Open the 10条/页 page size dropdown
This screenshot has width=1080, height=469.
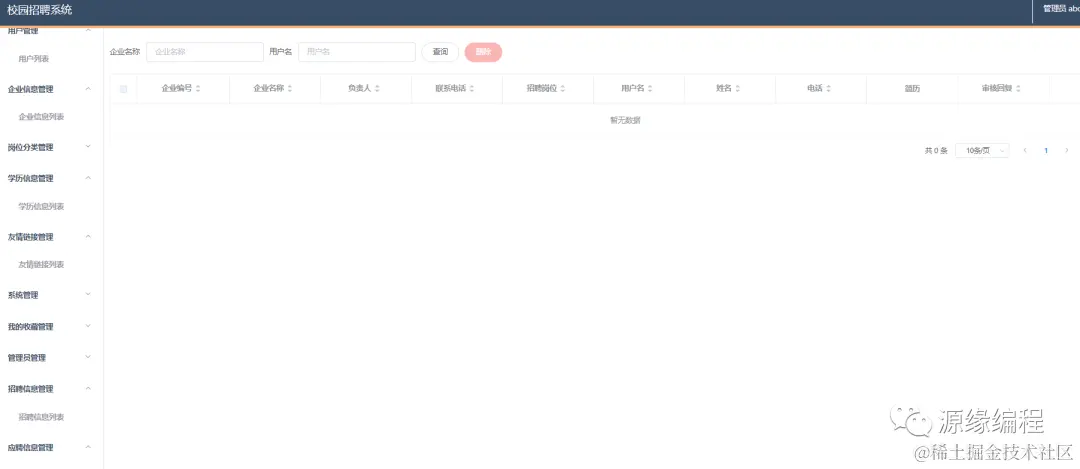[982, 150]
